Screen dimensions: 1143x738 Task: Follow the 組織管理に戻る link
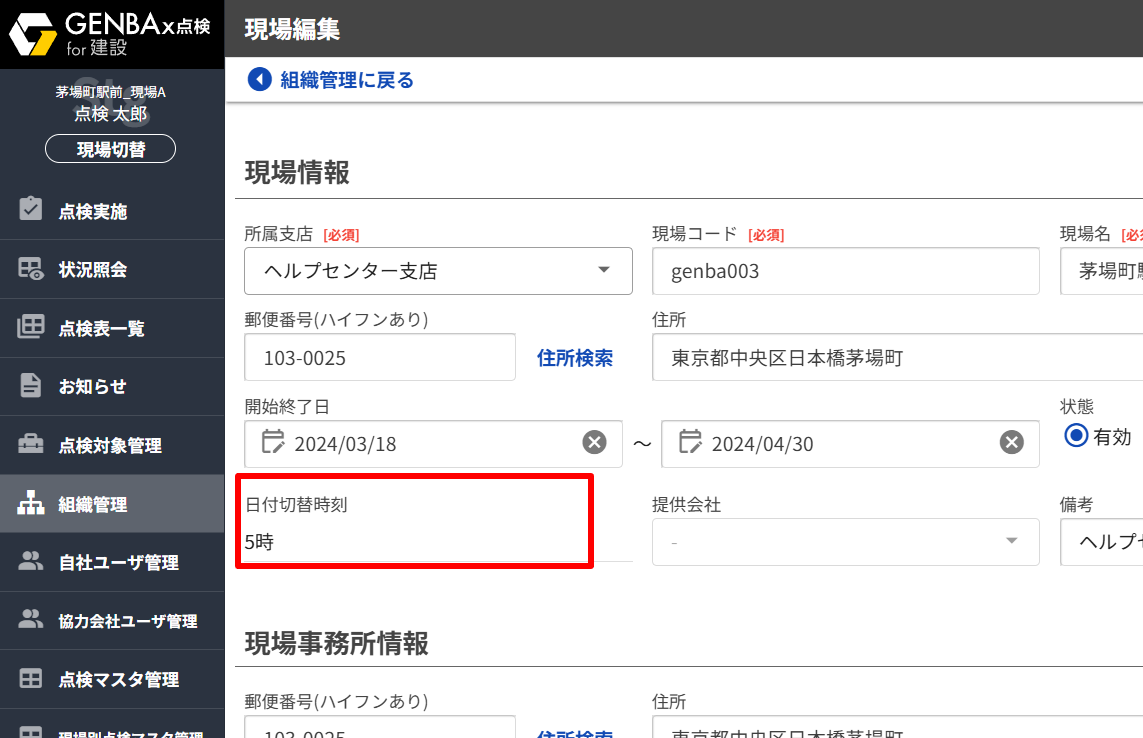point(347,79)
